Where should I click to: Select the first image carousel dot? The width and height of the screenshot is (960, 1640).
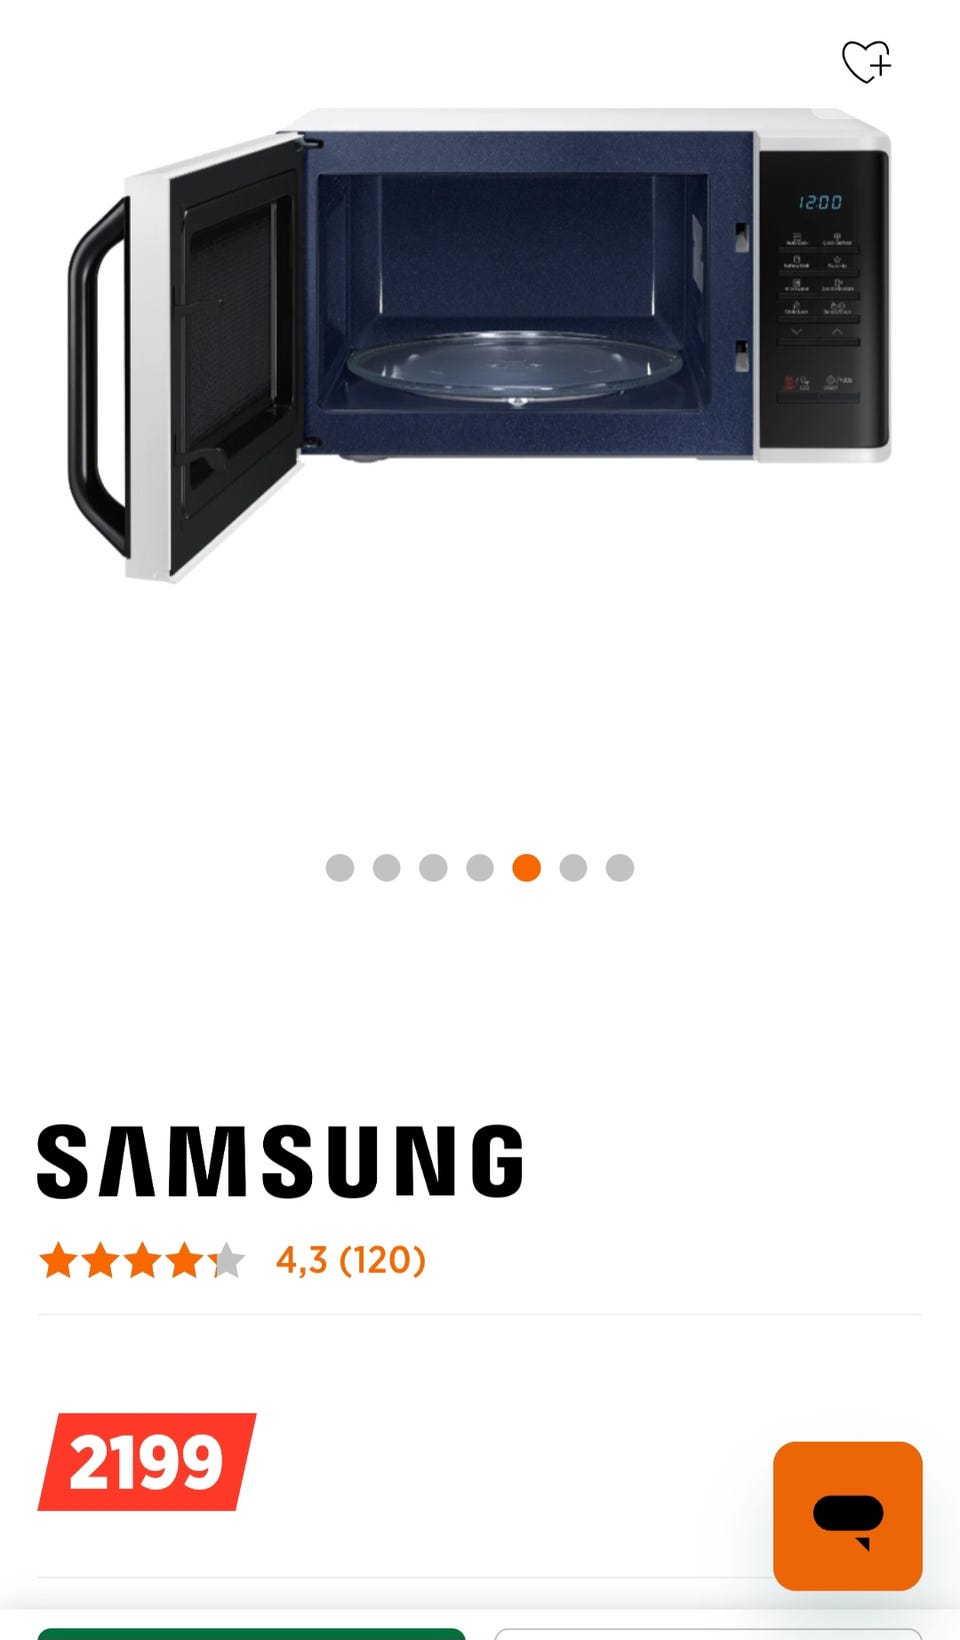340,867
